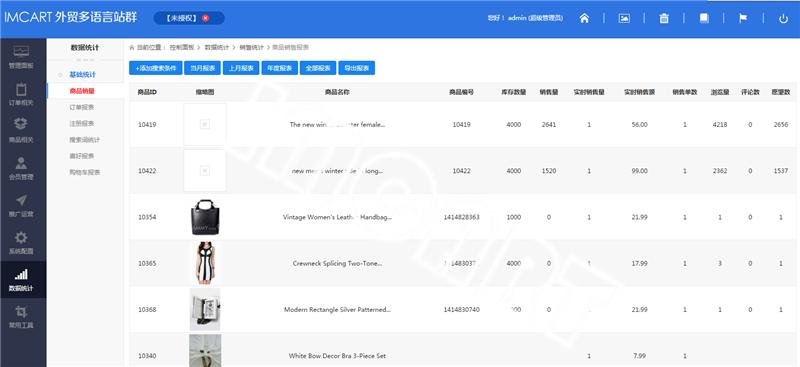The image size is (800, 367).
Task: Click the image gallery icon in header
Action: coord(624,18)
